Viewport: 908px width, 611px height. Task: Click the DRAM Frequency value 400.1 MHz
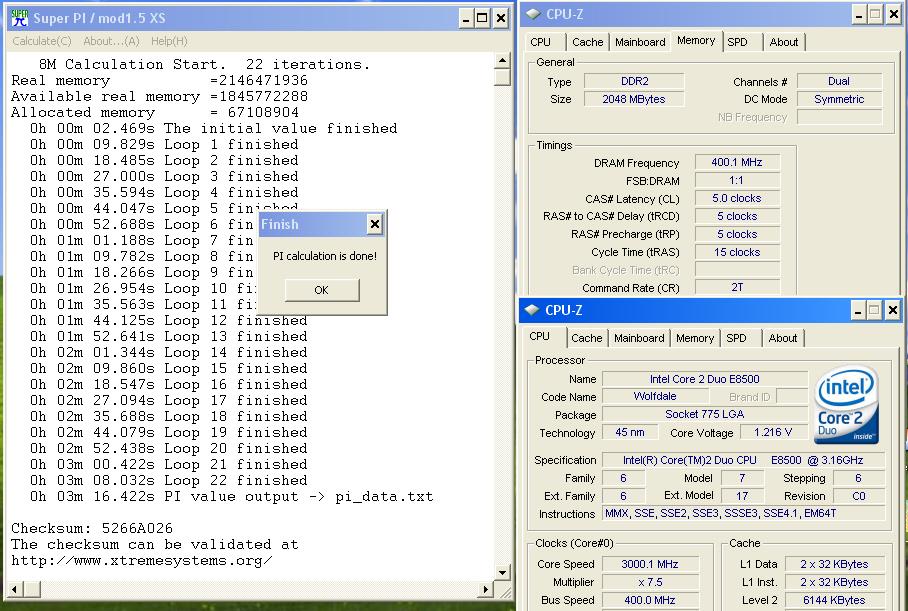737,163
